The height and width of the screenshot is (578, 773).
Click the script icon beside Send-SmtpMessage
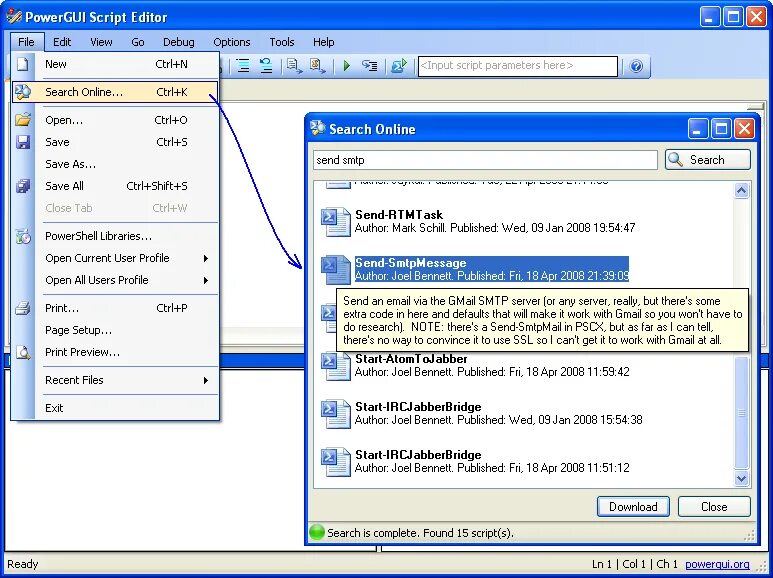point(336,269)
